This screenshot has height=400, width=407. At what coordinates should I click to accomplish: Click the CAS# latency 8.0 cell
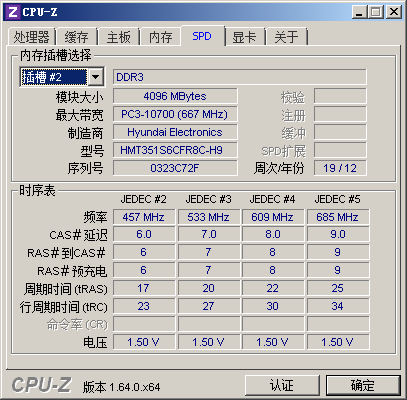click(273, 234)
